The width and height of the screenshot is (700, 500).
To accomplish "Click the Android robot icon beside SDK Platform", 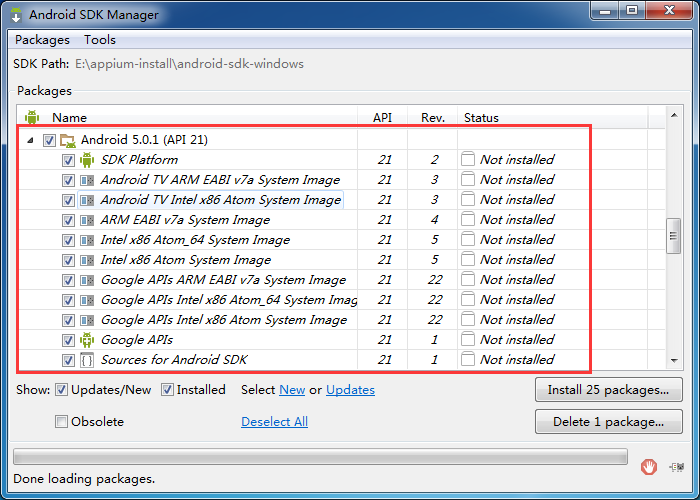I will pyautogui.click(x=87, y=160).
